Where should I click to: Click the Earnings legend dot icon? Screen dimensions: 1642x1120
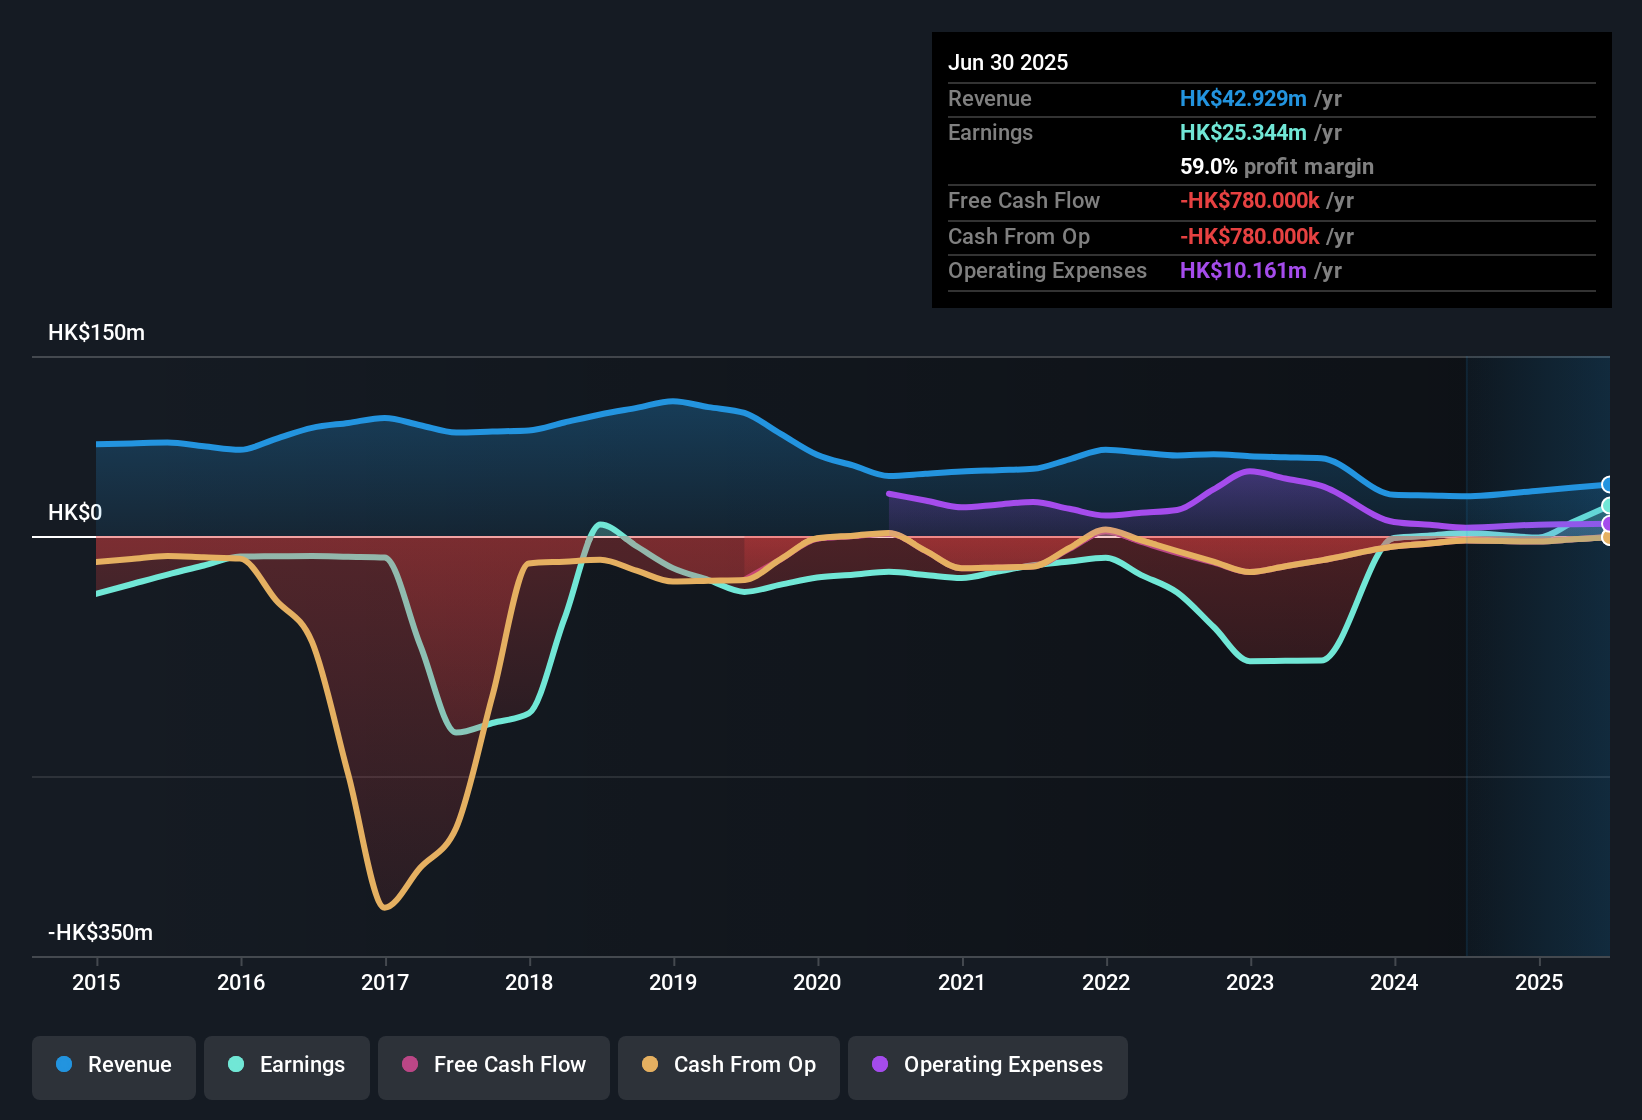coord(235,1065)
